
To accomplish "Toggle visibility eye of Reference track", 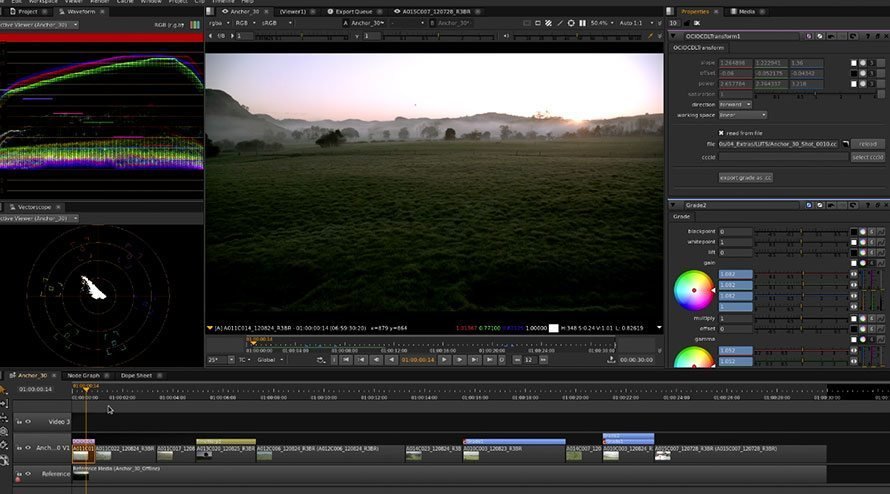I will coord(28,474).
